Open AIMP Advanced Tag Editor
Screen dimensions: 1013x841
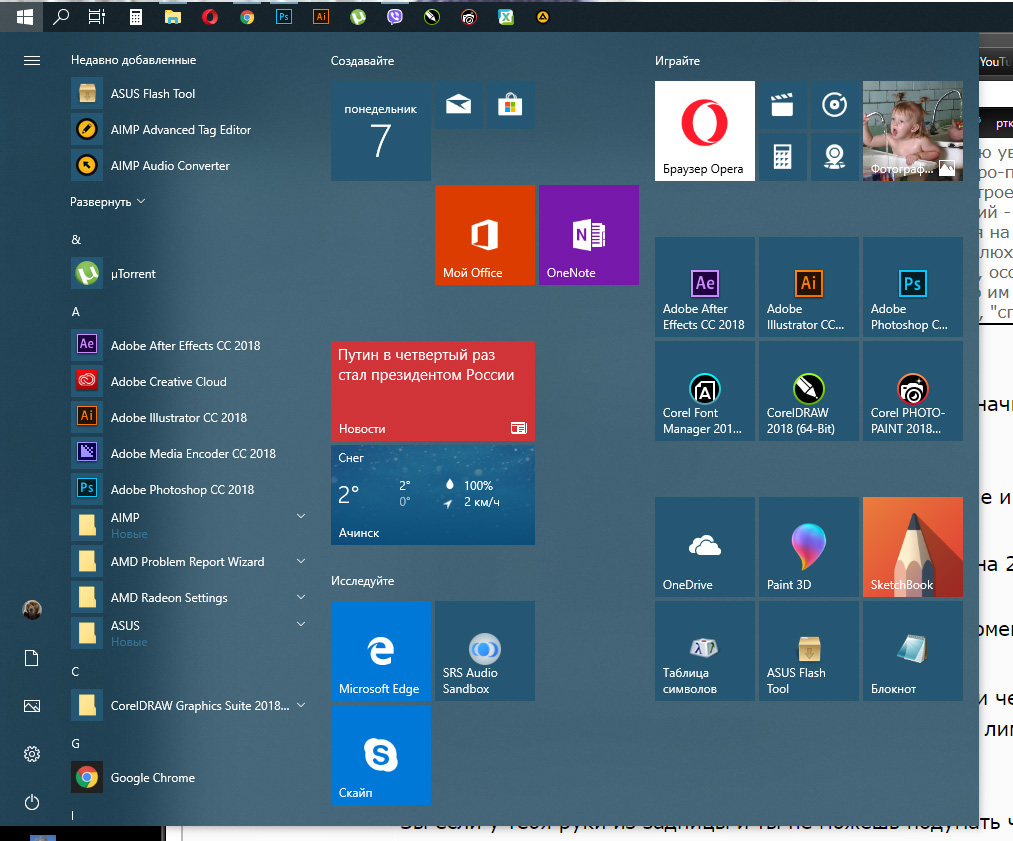click(189, 130)
